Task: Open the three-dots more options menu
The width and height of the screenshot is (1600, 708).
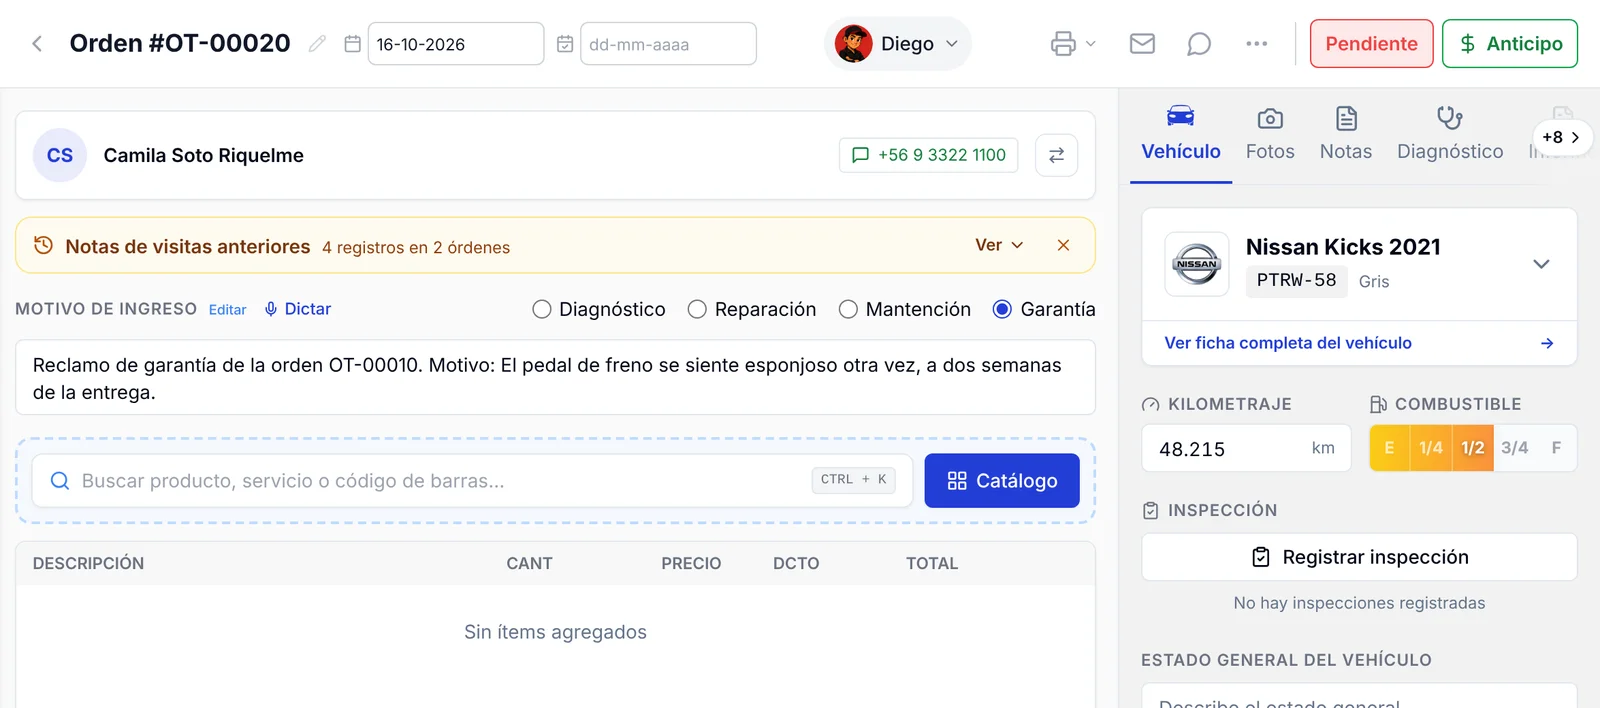Action: click(x=1257, y=44)
